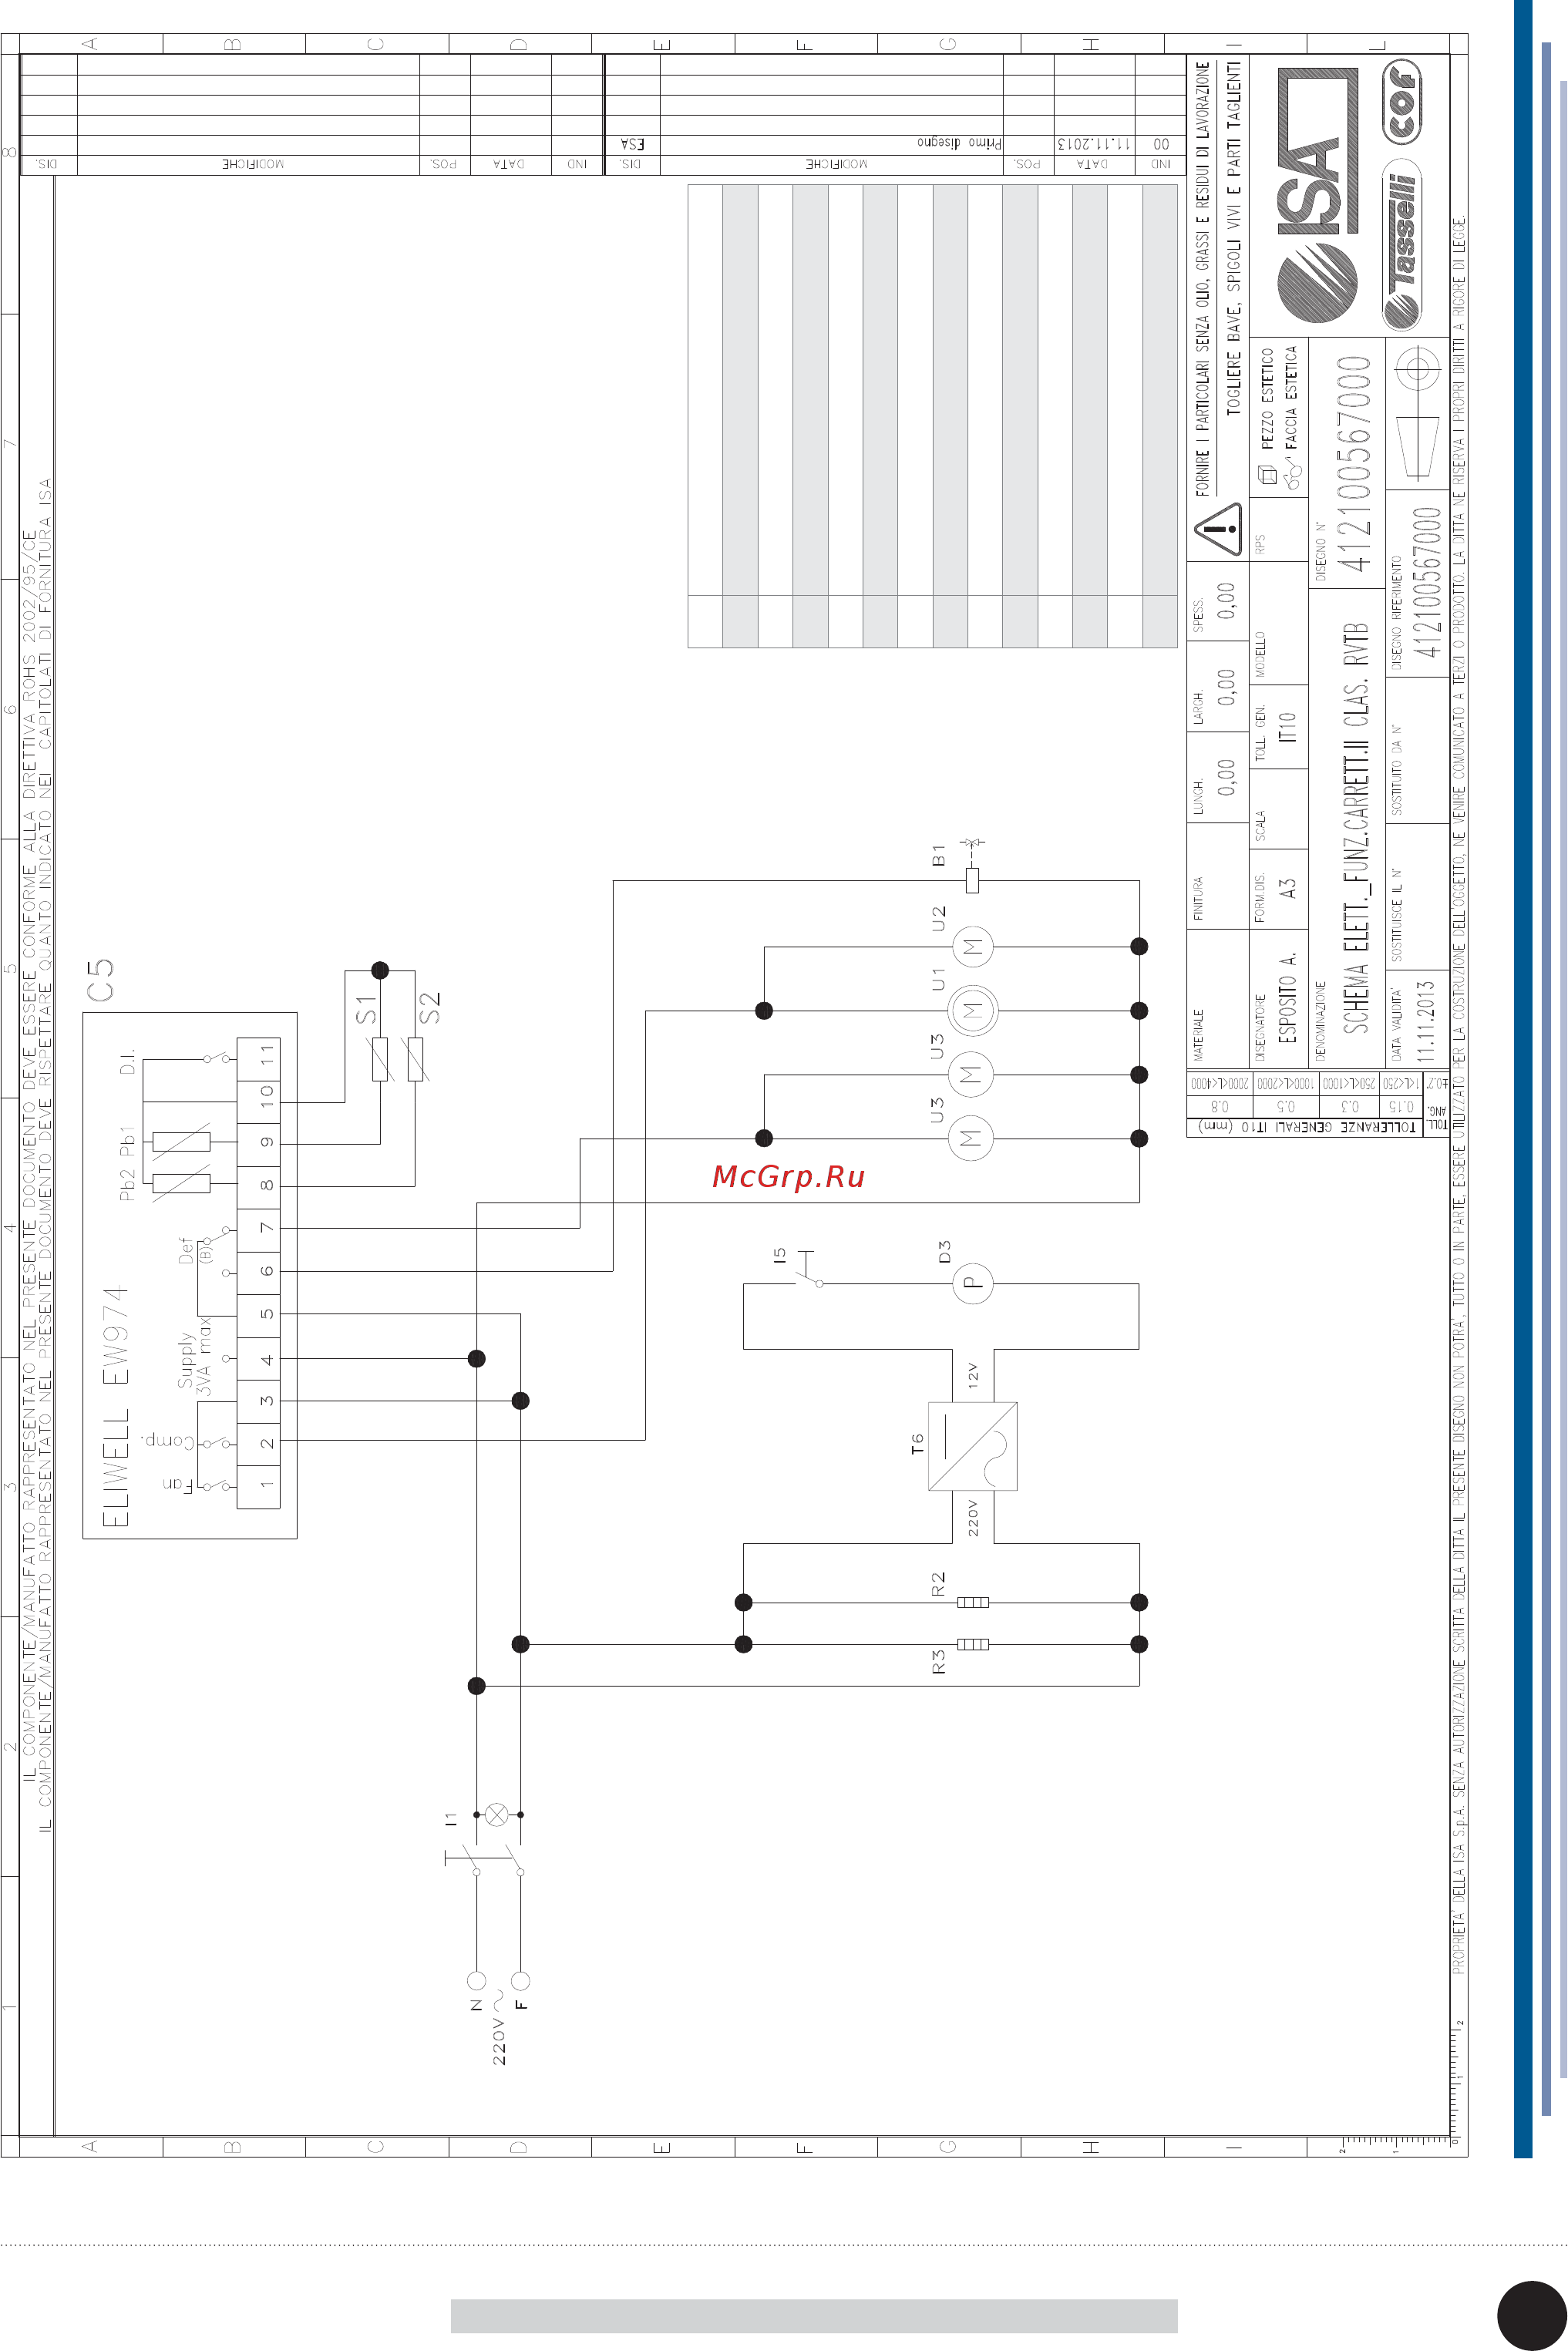Click the 'TOLLERANZE GENERALI IT10 (mm)' heading

[x=1307, y=1127]
